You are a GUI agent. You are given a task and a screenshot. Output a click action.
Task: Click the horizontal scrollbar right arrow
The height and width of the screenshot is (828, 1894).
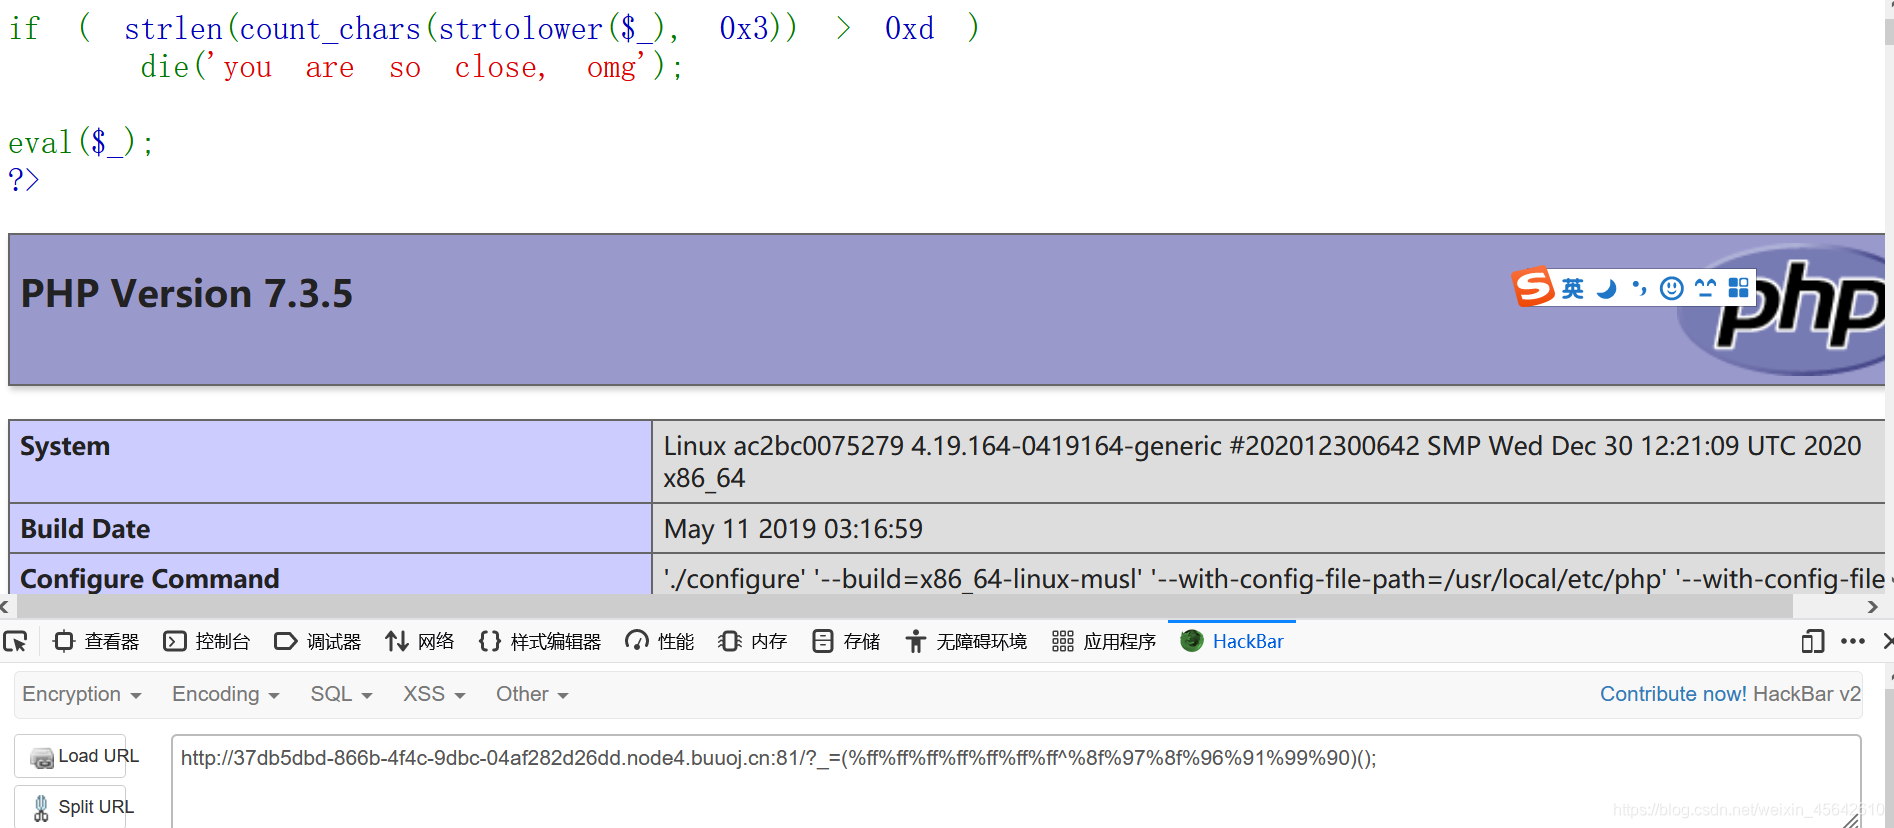(1872, 606)
